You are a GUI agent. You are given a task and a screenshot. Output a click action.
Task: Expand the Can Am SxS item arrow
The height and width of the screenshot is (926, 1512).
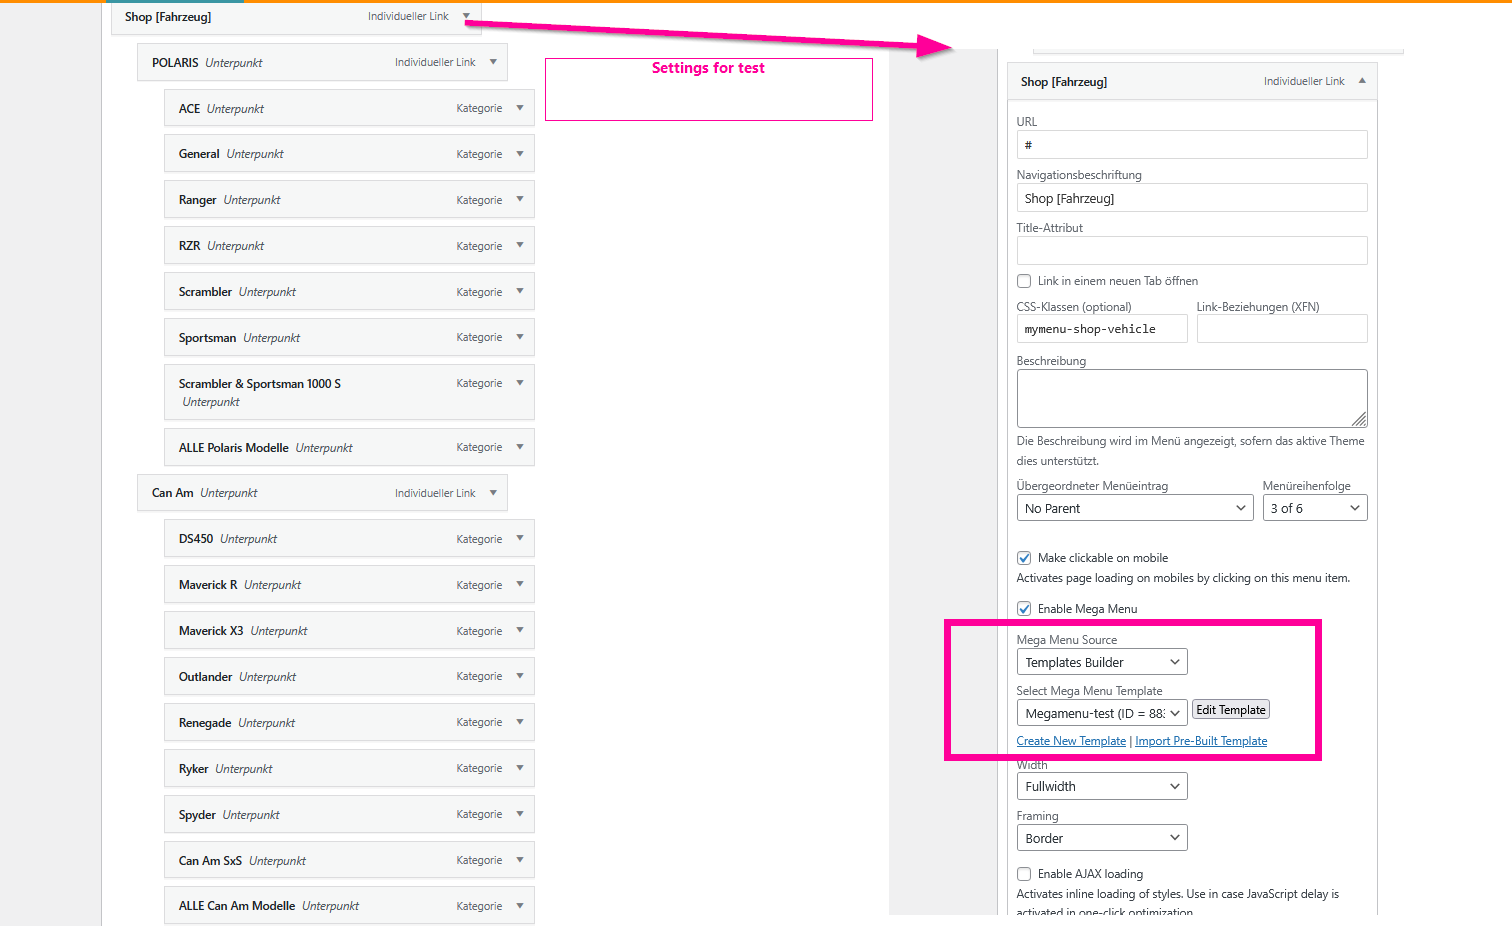pyautogui.click(x=520, y=860)
